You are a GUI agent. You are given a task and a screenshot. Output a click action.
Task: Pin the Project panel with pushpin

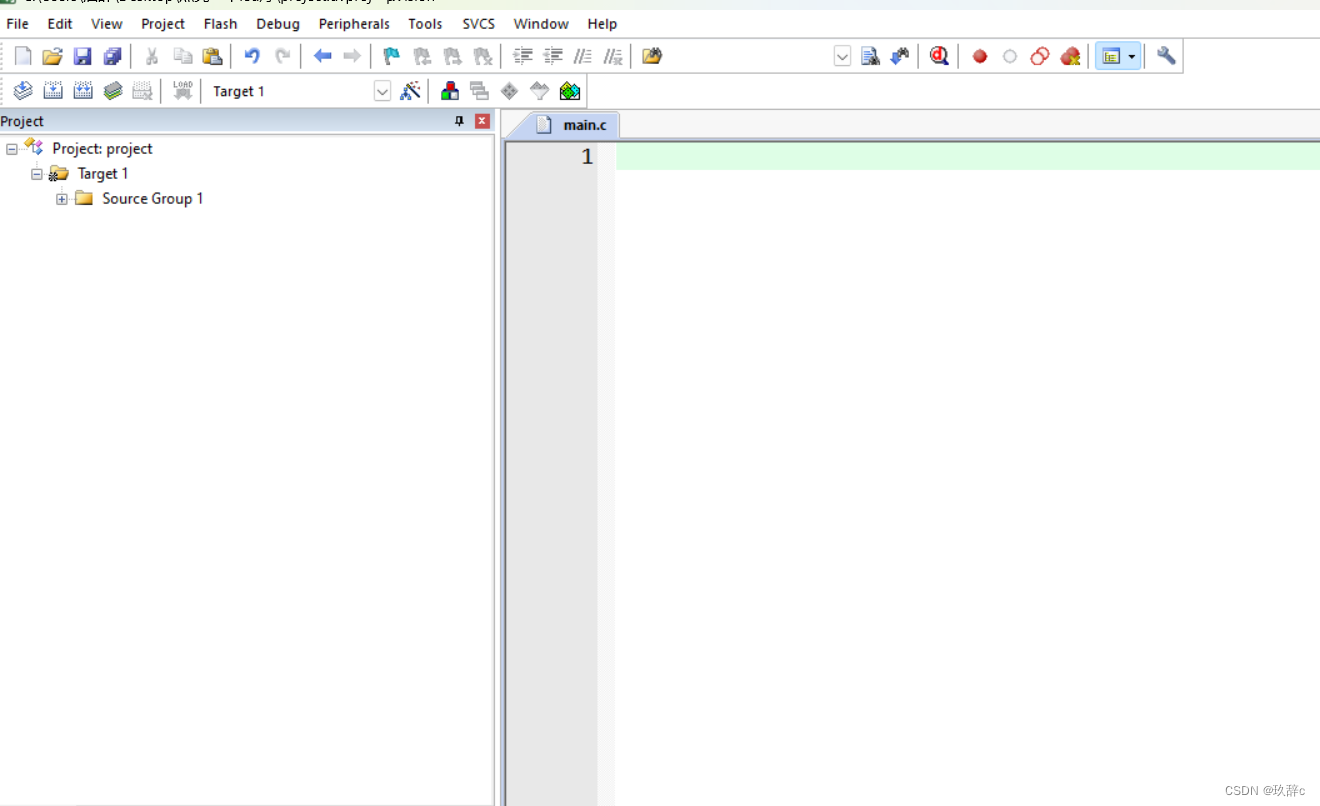coord(460,121)
